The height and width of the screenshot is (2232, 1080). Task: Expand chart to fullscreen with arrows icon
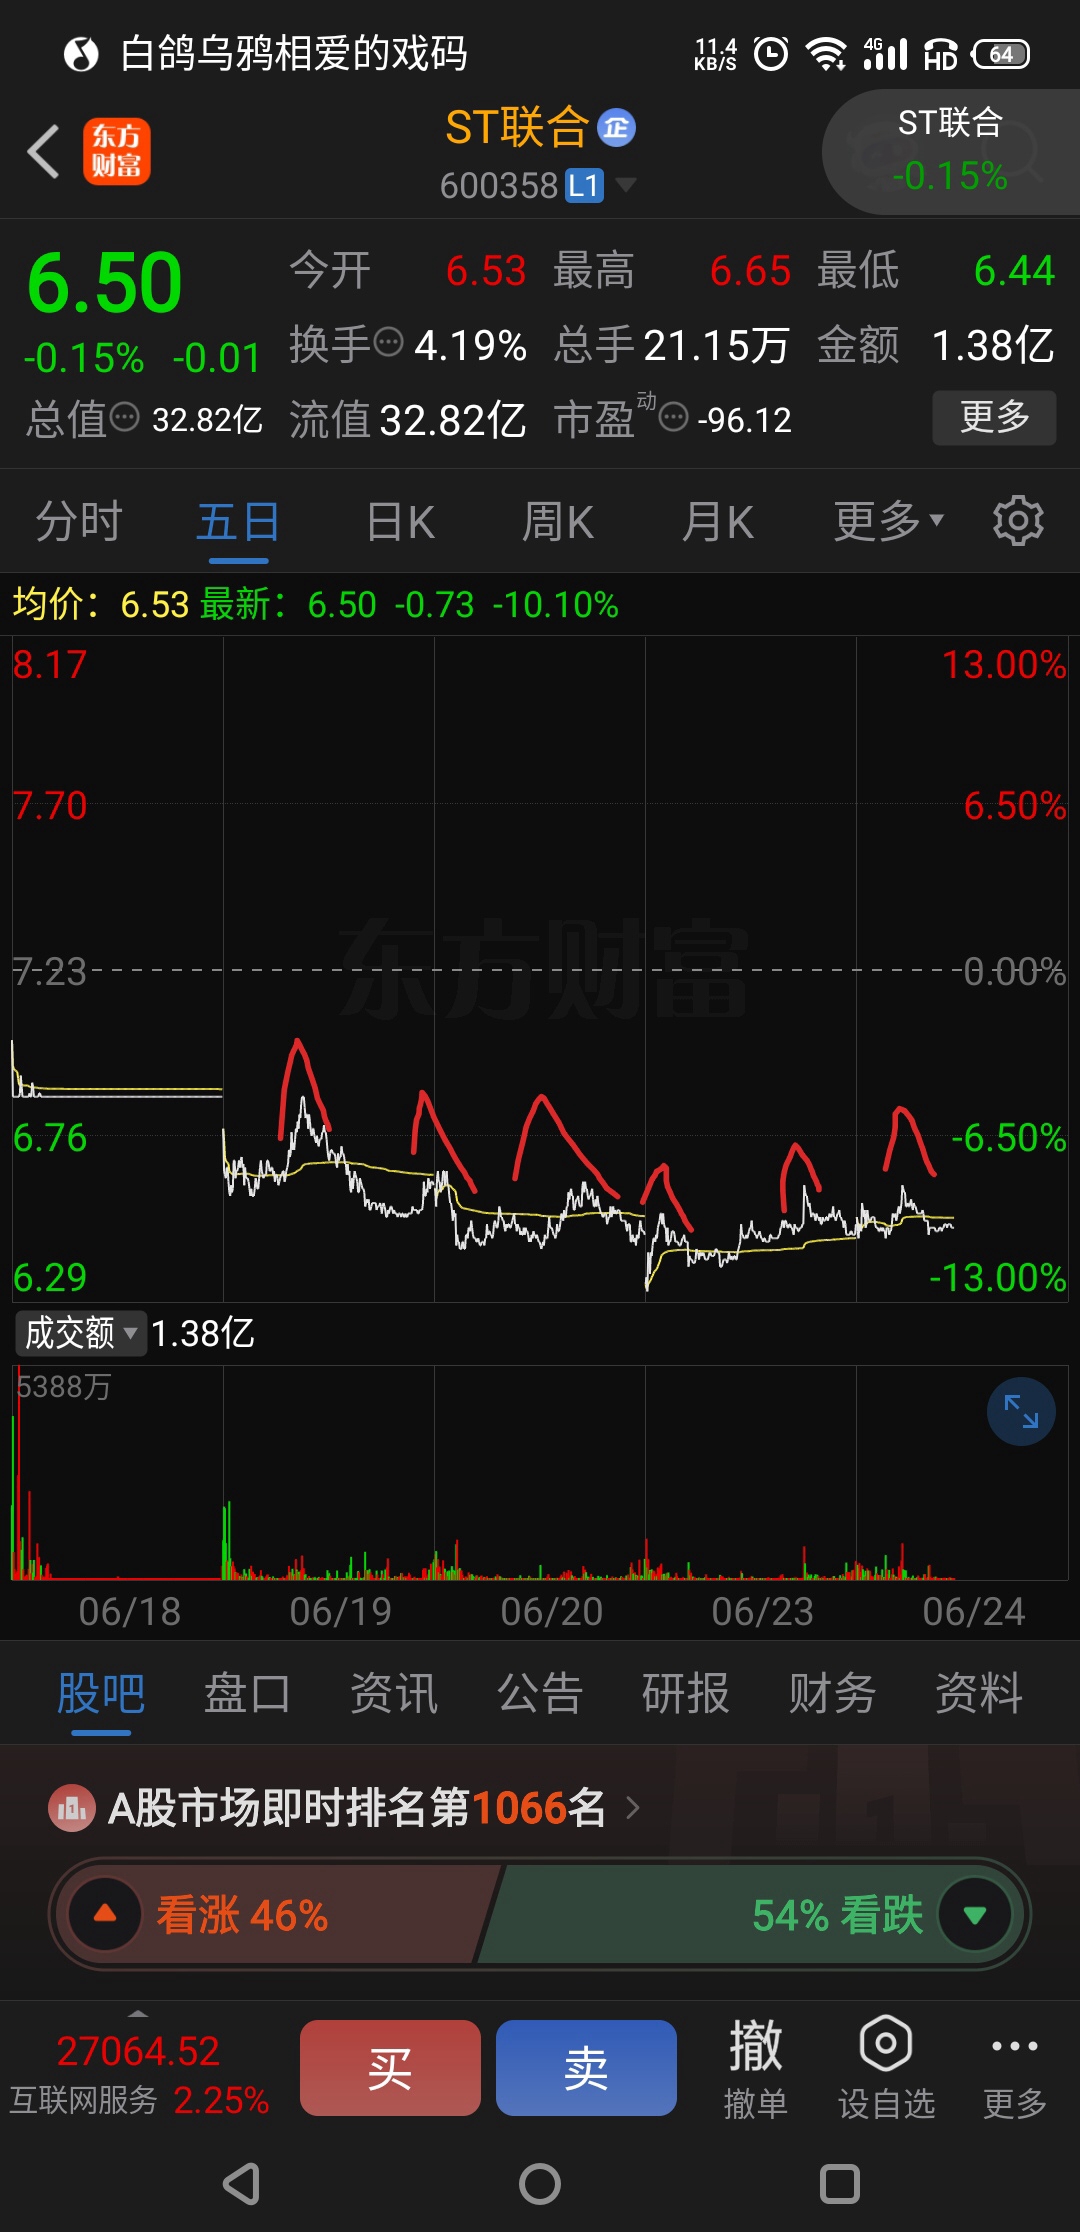tap(1021, 1412)
